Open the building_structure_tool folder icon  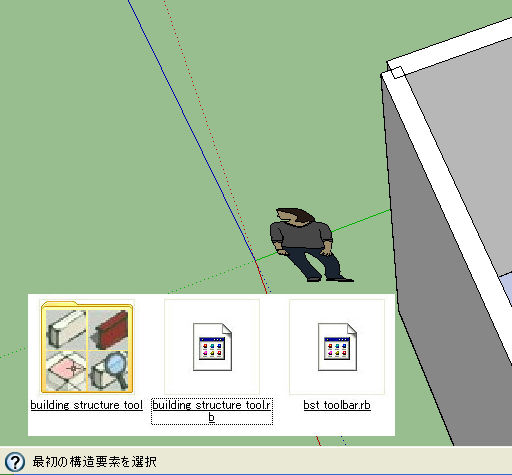click(x=87, y=347)
